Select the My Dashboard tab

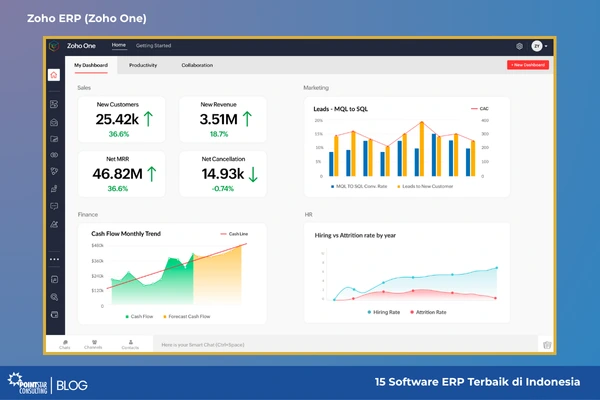coord(91,65)
